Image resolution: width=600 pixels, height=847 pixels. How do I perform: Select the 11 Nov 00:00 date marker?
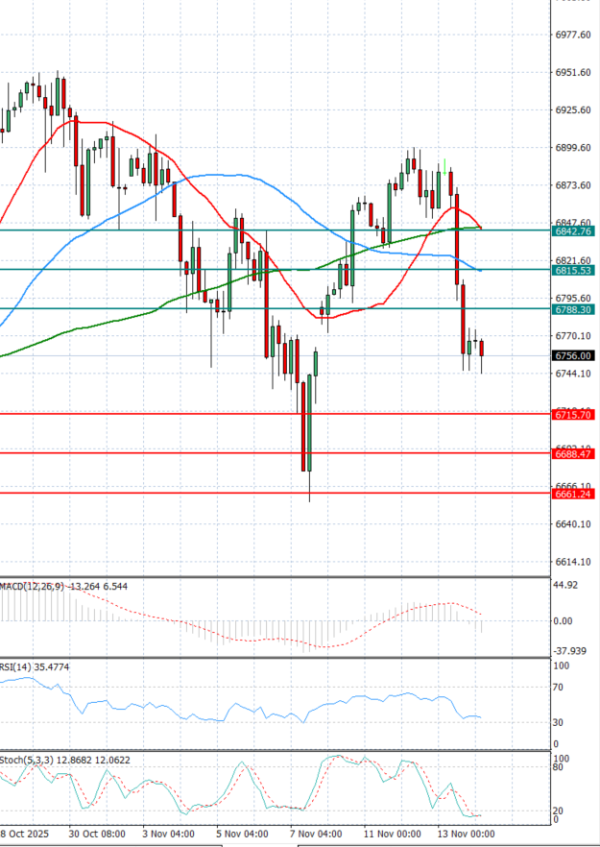tap(391, 832)
